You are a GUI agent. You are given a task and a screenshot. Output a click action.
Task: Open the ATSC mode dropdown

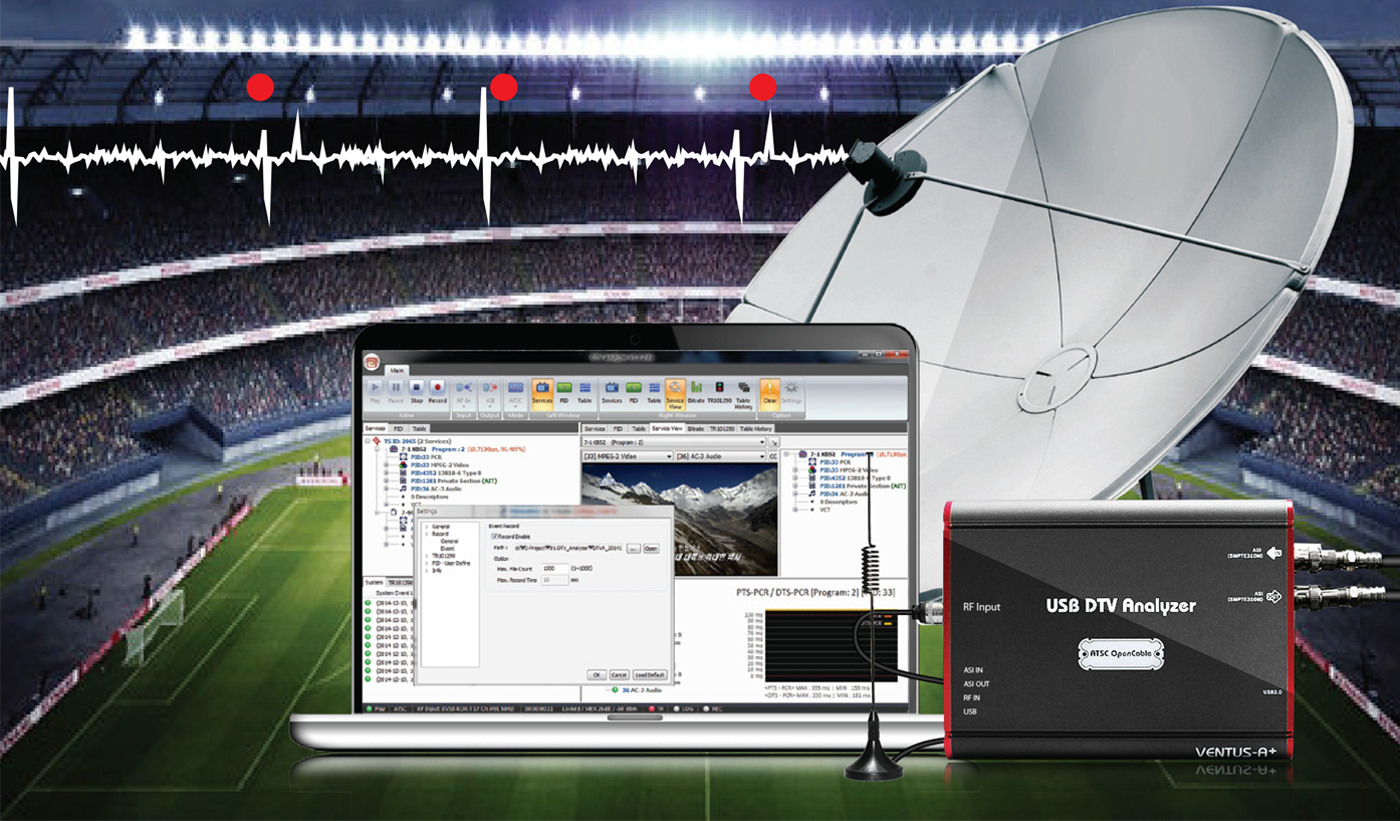click(x=515, y=394)
